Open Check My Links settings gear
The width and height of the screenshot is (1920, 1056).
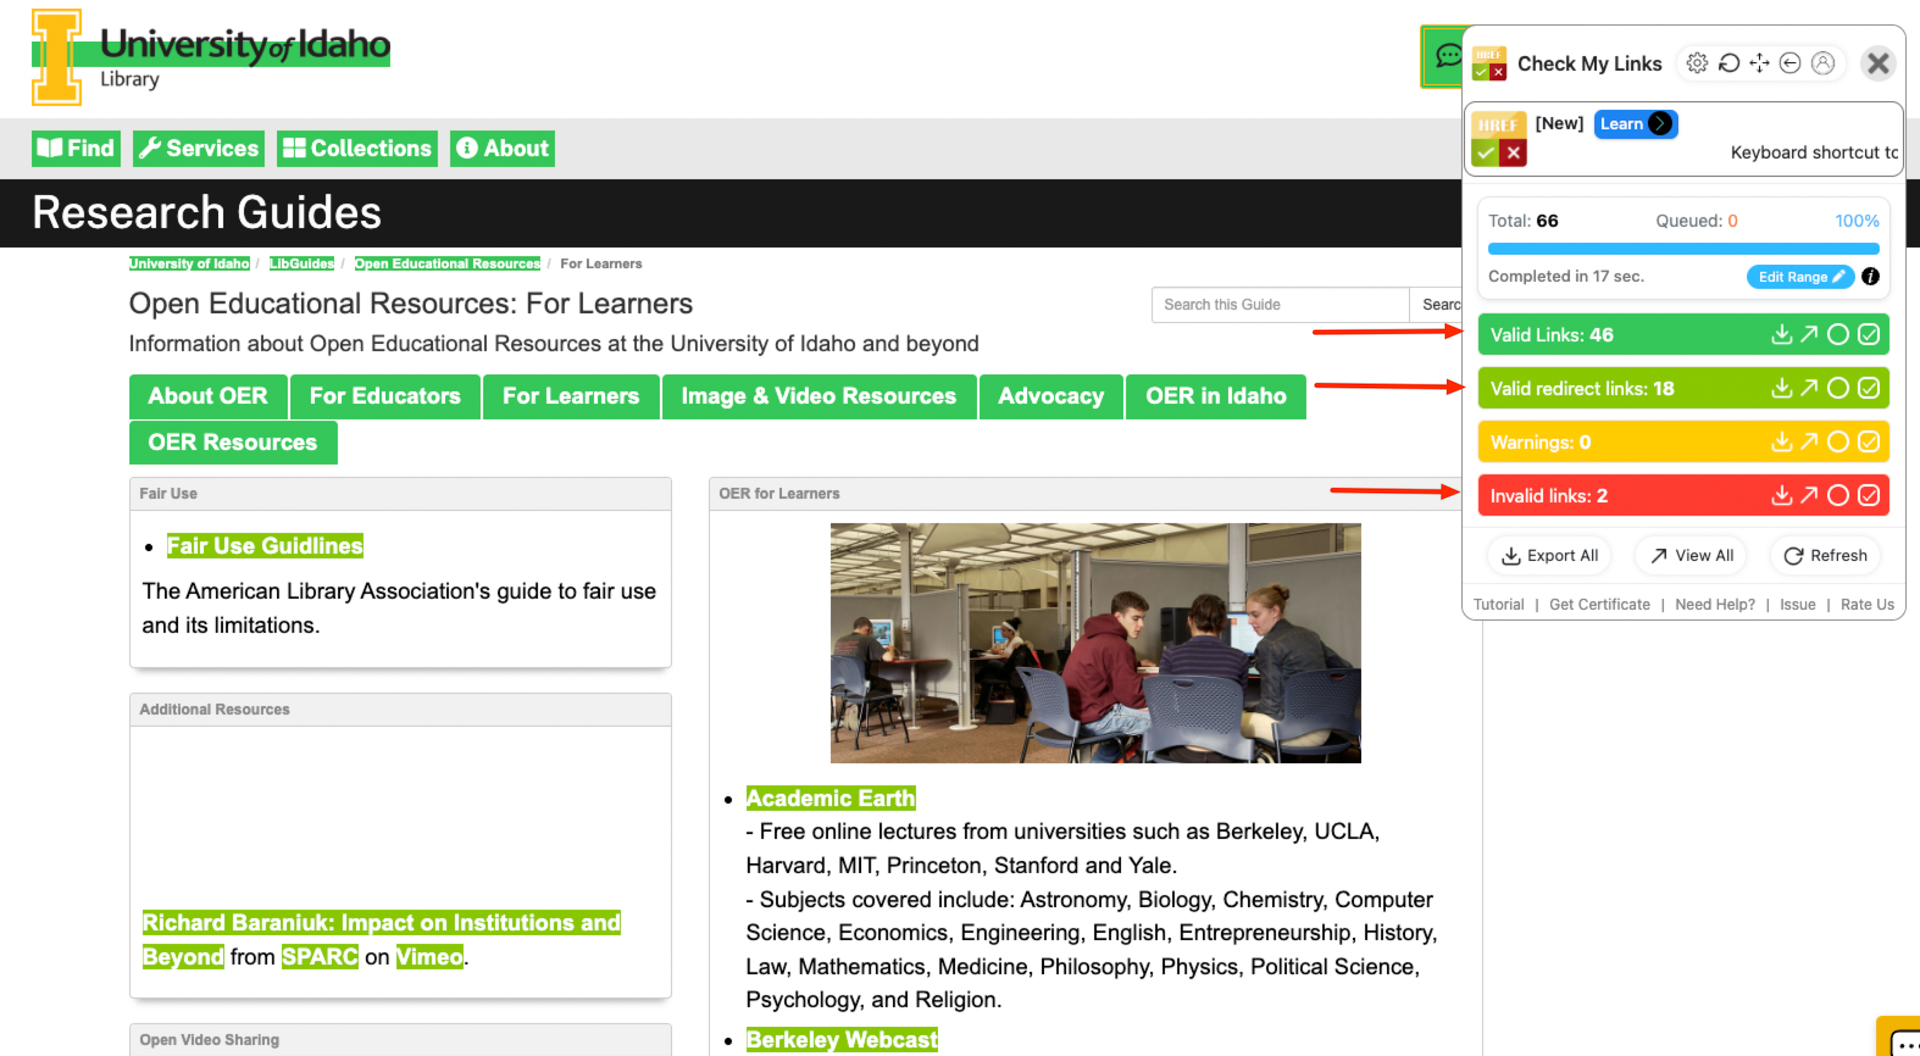tap(1696, 63)
